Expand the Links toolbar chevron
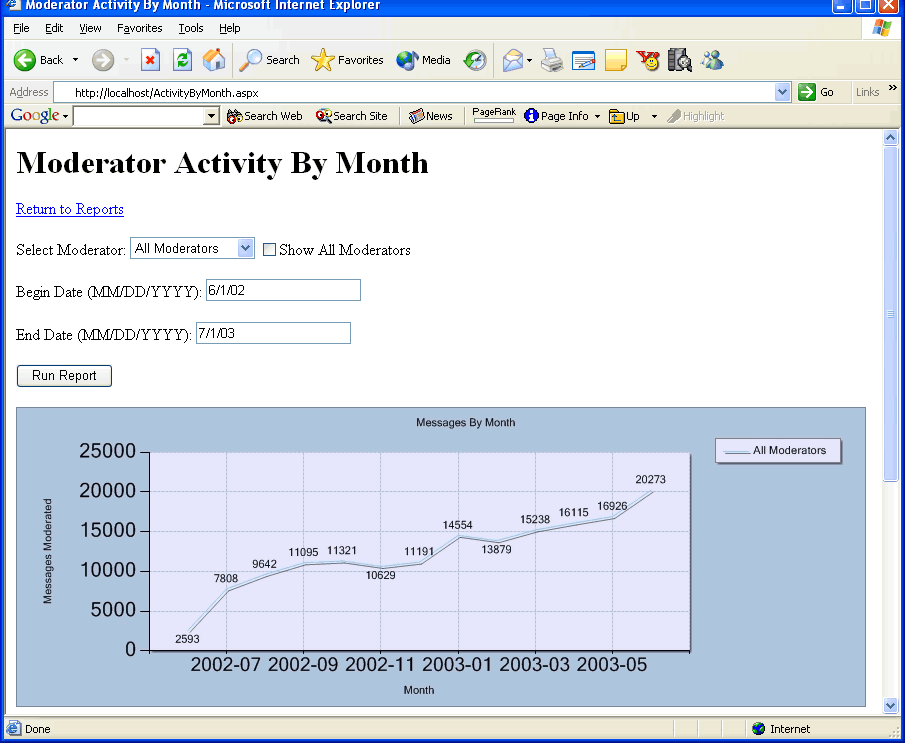This screenshot has width=905, height=743. [x=893, y=88]
